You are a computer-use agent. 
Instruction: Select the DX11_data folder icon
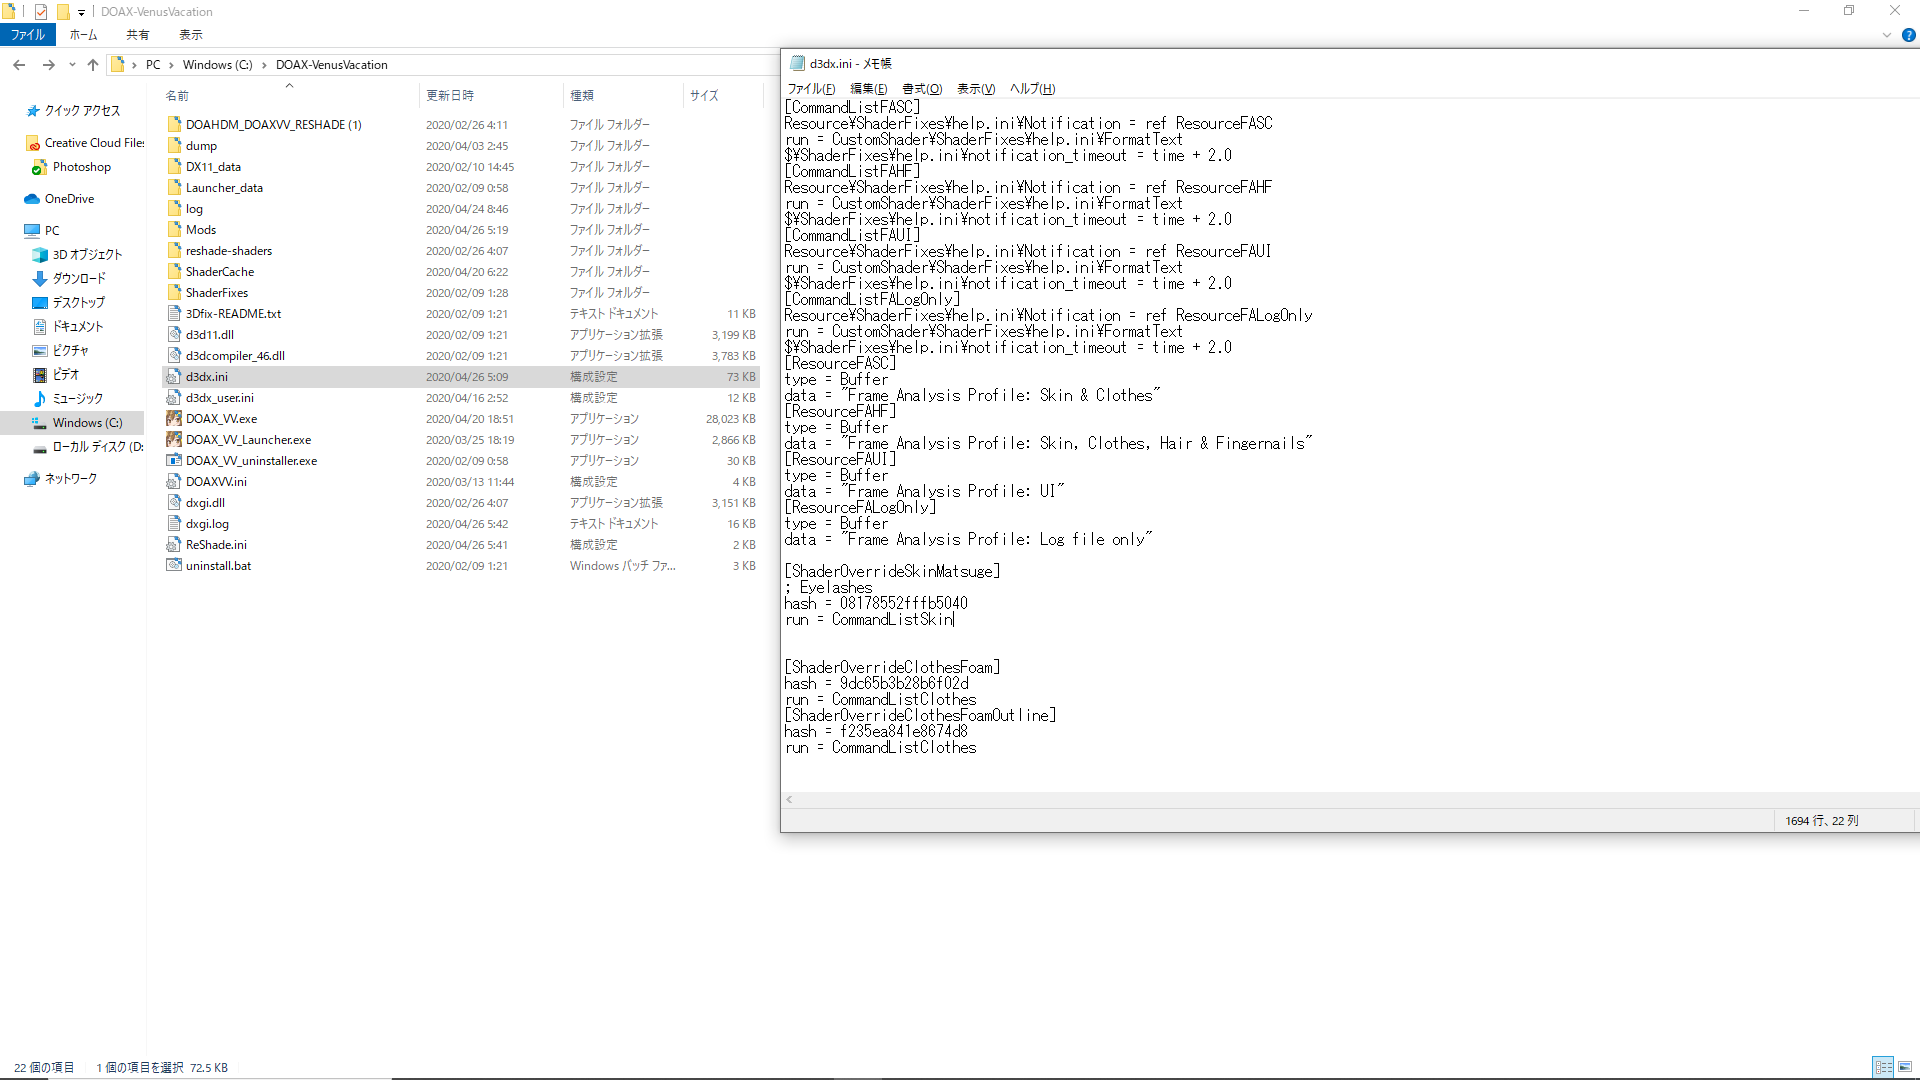[x=174, y=167]
